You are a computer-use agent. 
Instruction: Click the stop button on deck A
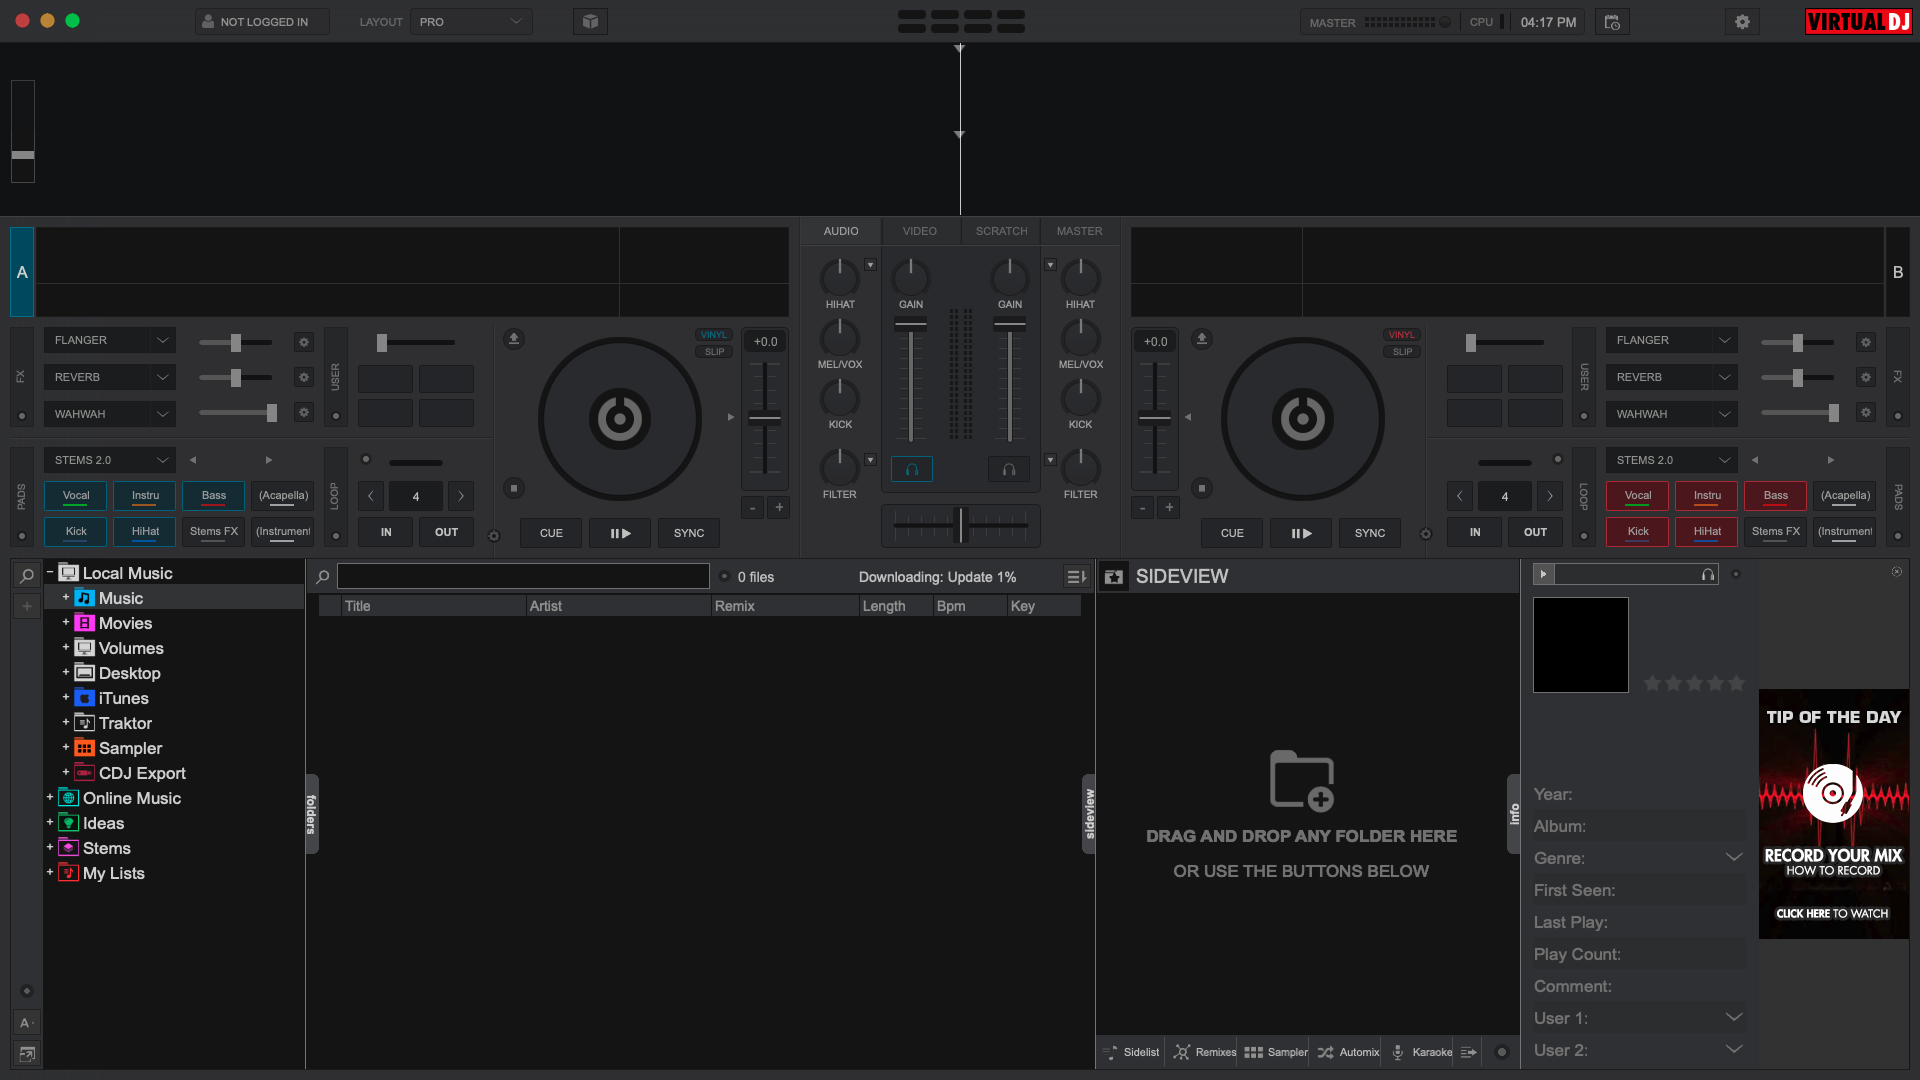coord(514,488)
